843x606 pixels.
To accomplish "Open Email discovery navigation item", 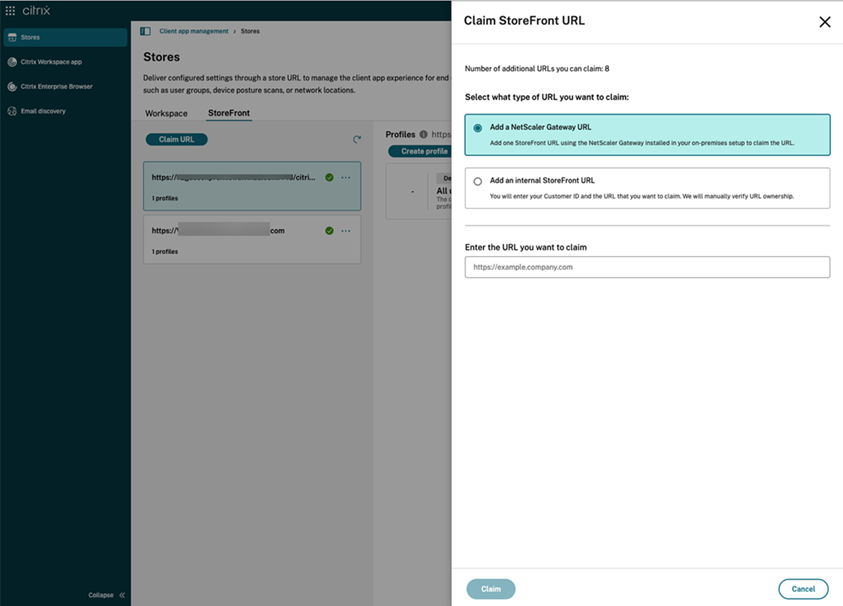I will point(65,111).
